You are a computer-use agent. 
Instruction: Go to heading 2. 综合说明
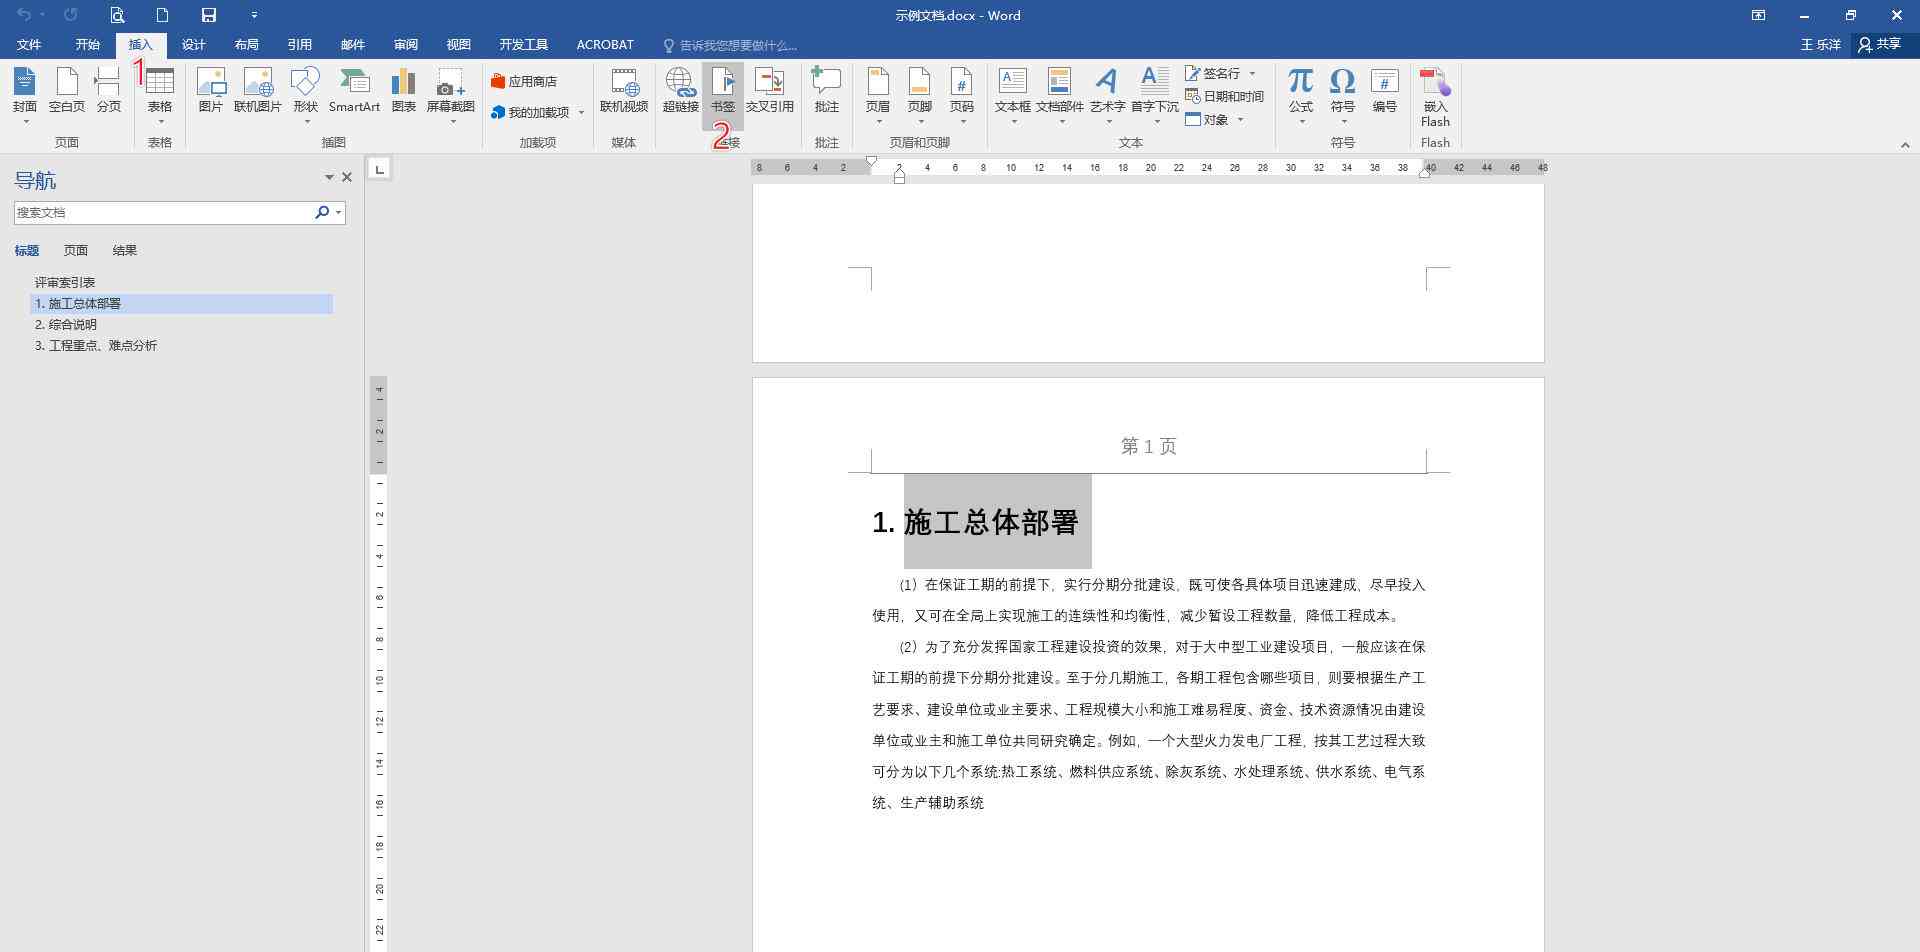click(66, 324)
